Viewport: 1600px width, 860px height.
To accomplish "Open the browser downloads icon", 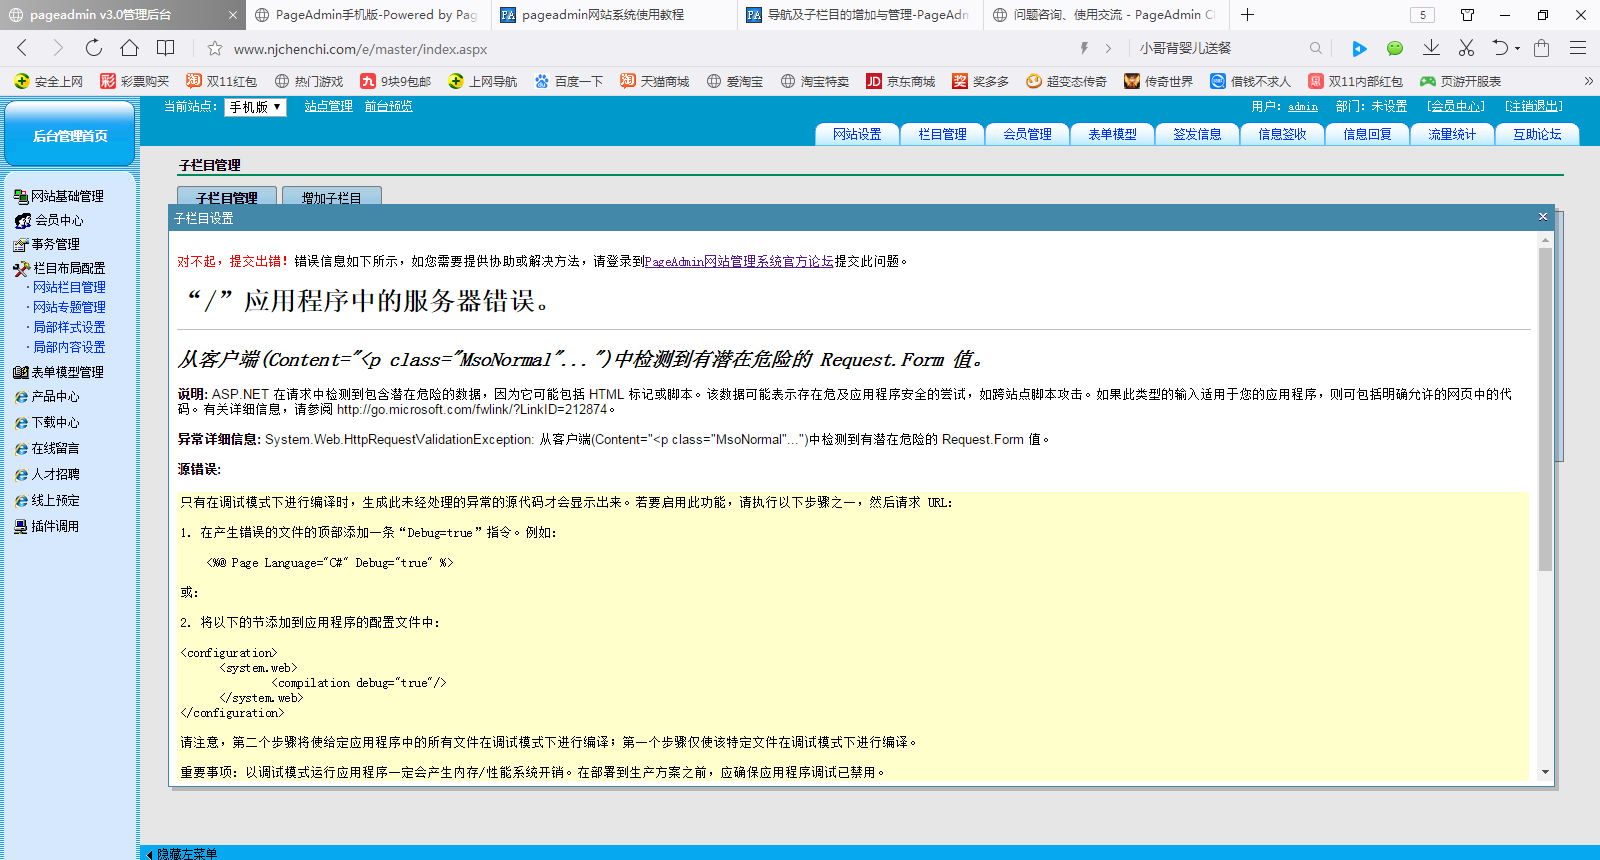I will [x=1431, y=48].
